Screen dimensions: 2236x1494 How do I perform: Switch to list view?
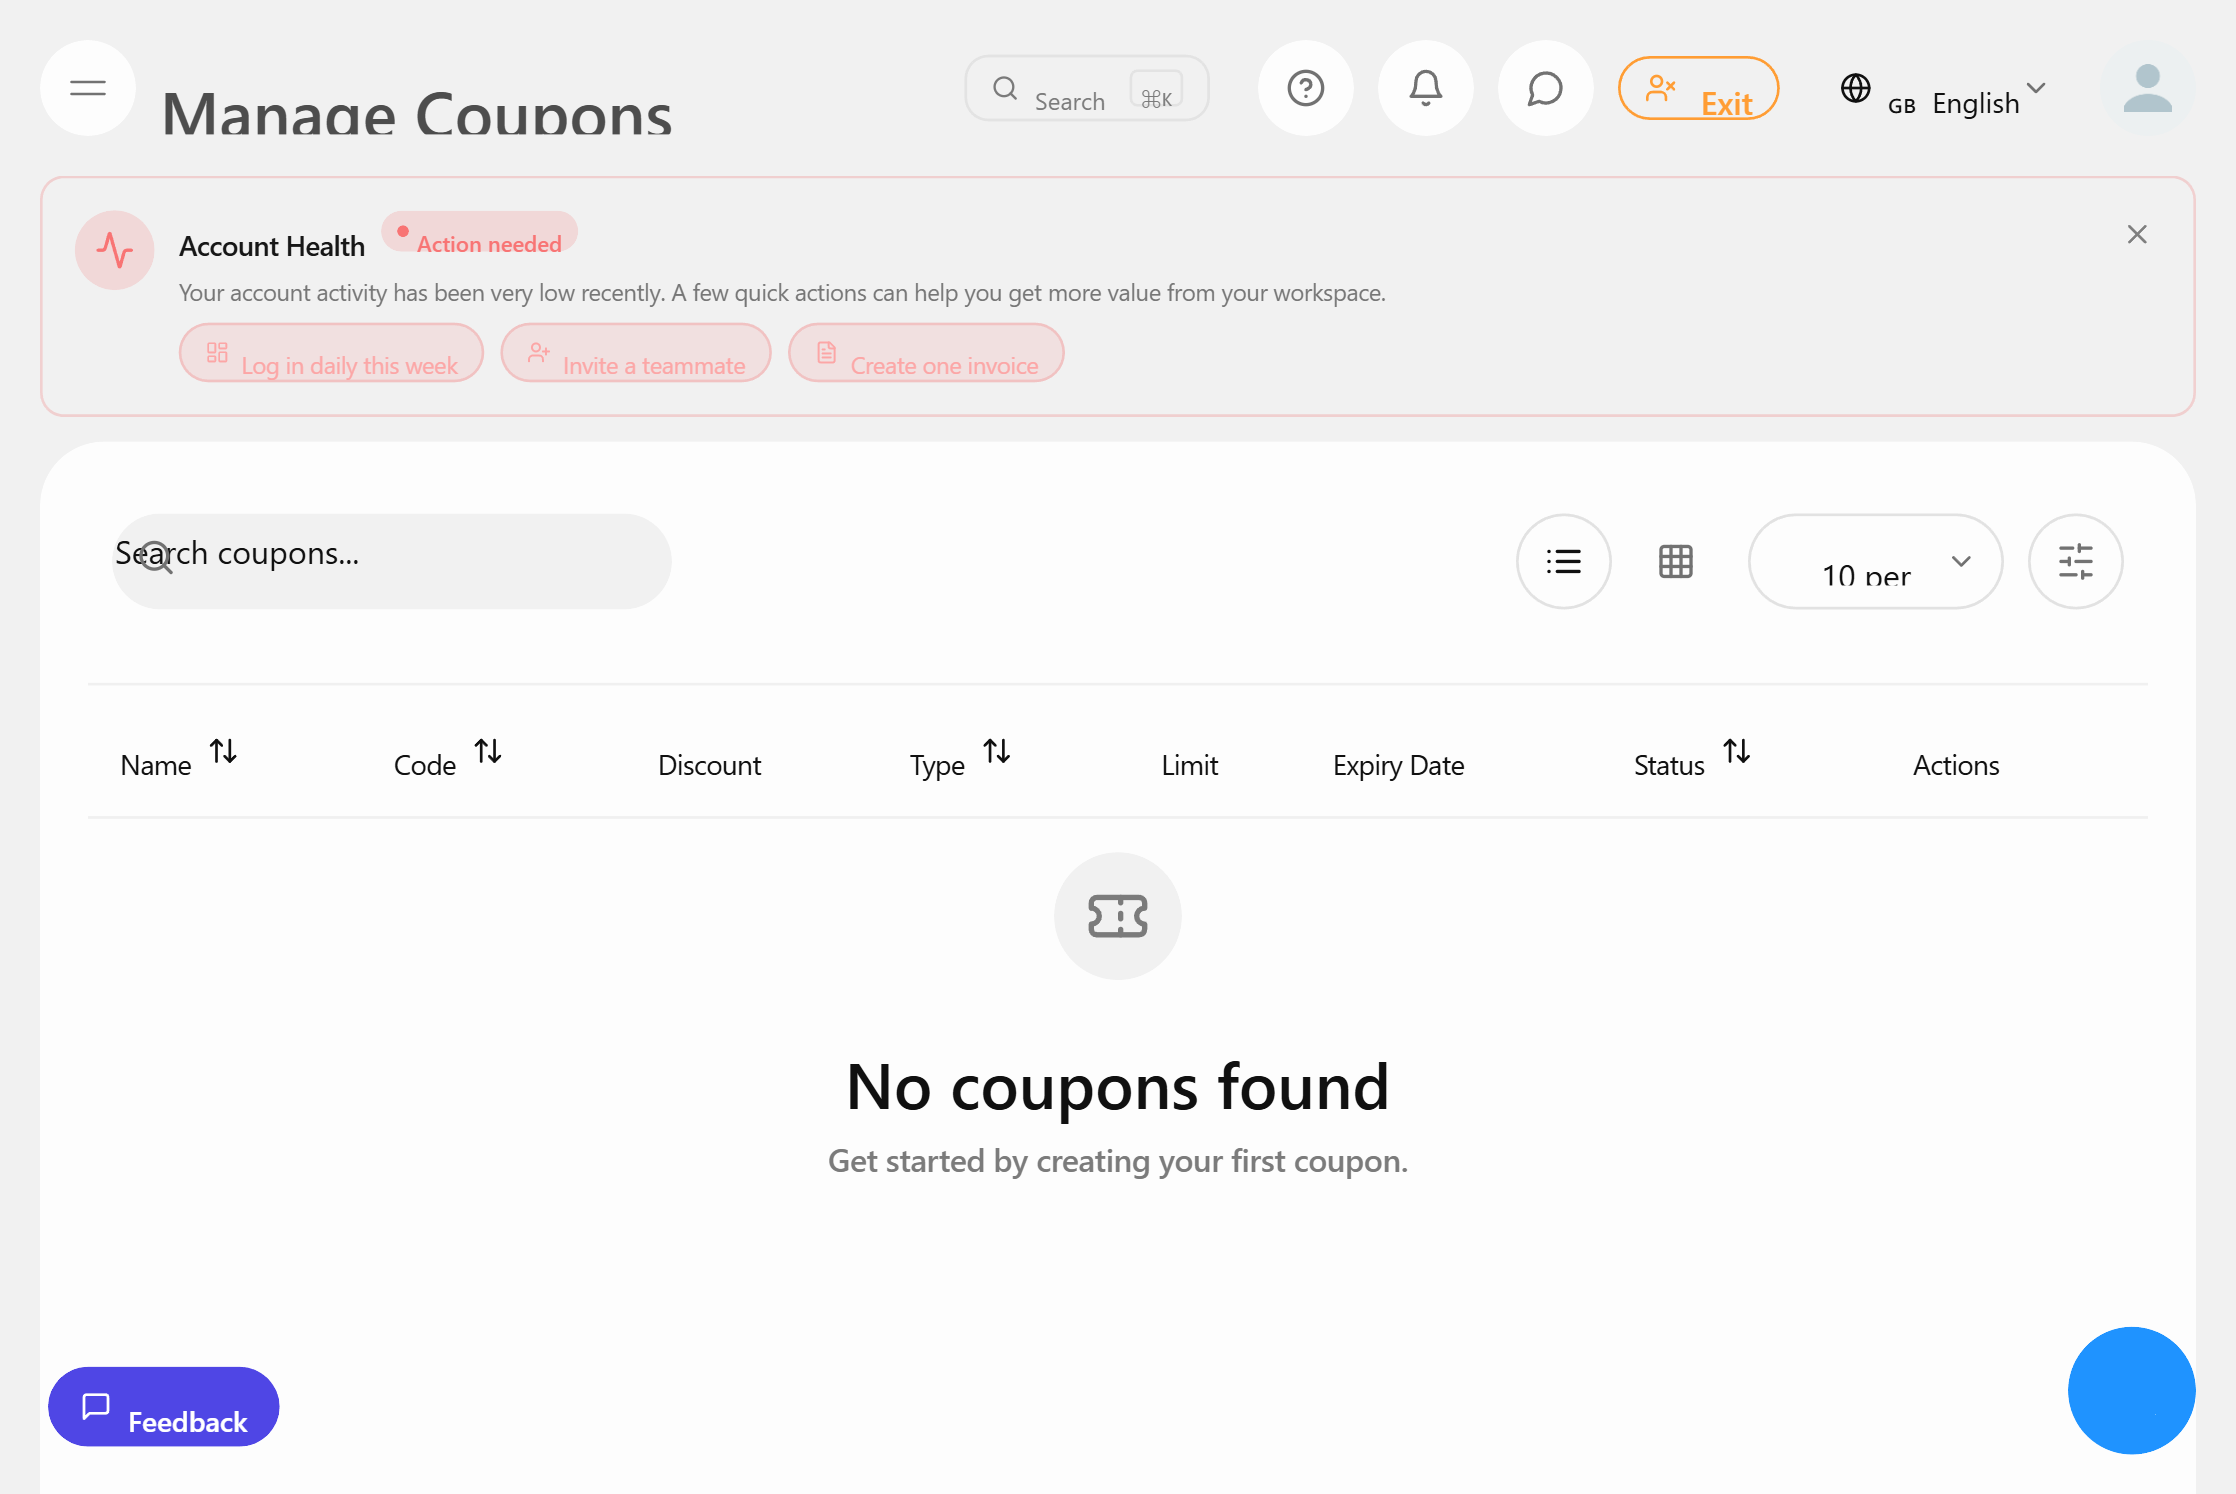click(x=1564, y=561)
